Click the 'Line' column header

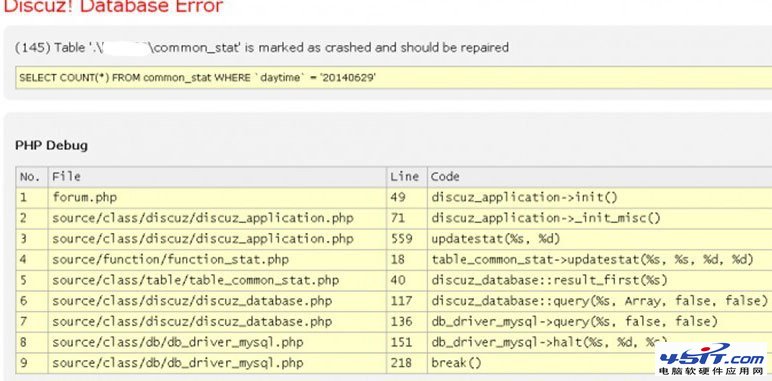pyautogui.click(x=407, y=177)
